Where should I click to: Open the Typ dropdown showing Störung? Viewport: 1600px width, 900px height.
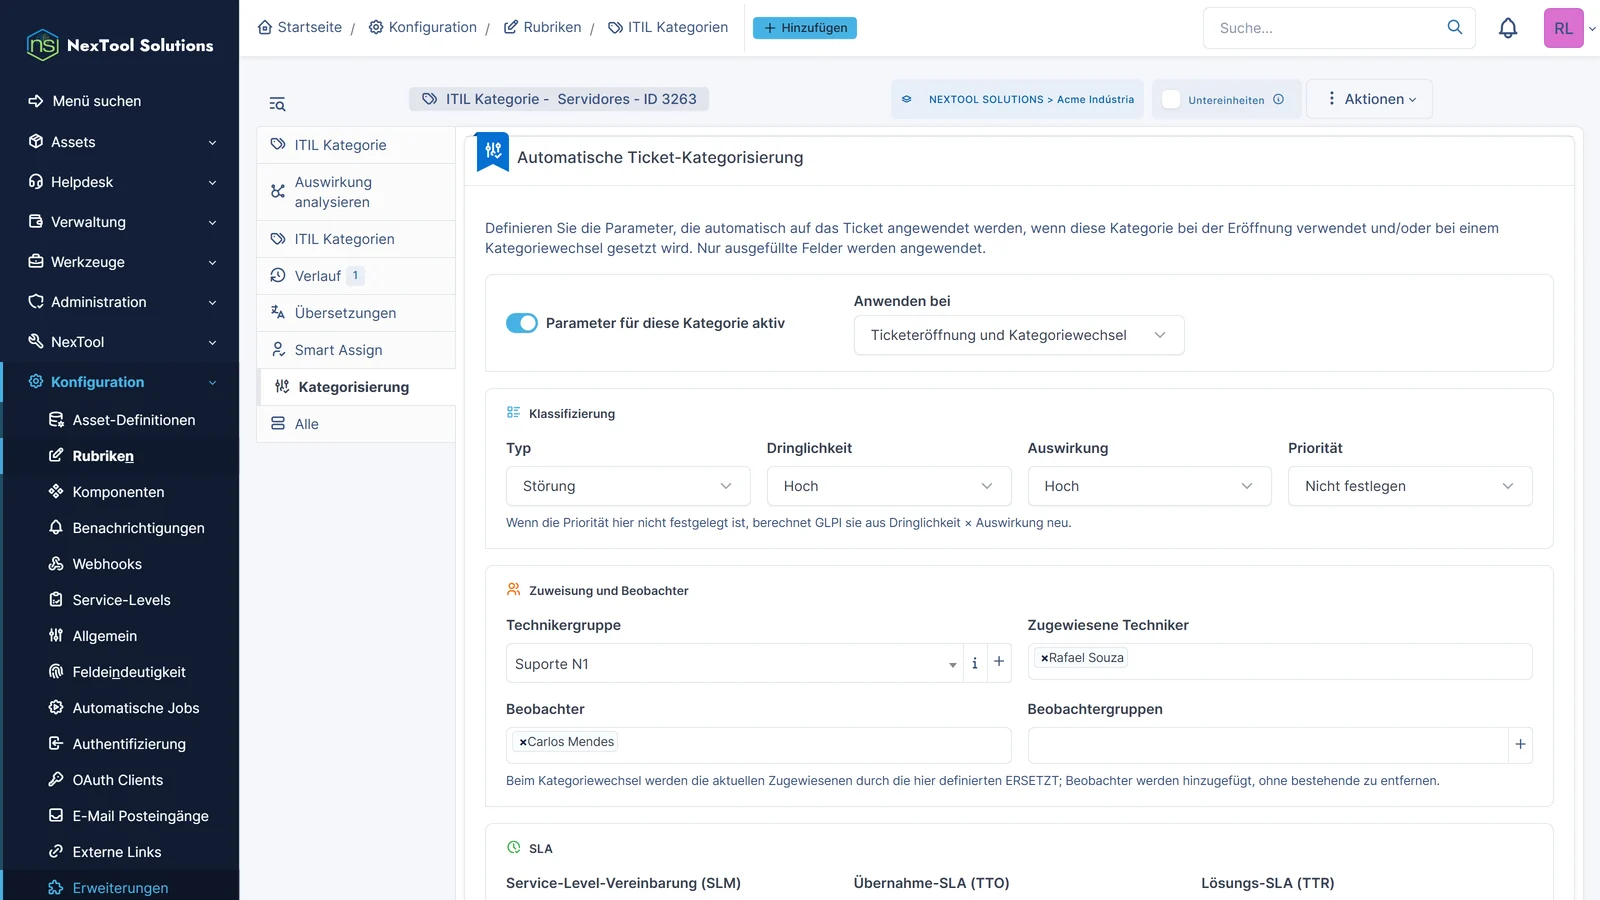pyautogui.click(x=628, y=486)
